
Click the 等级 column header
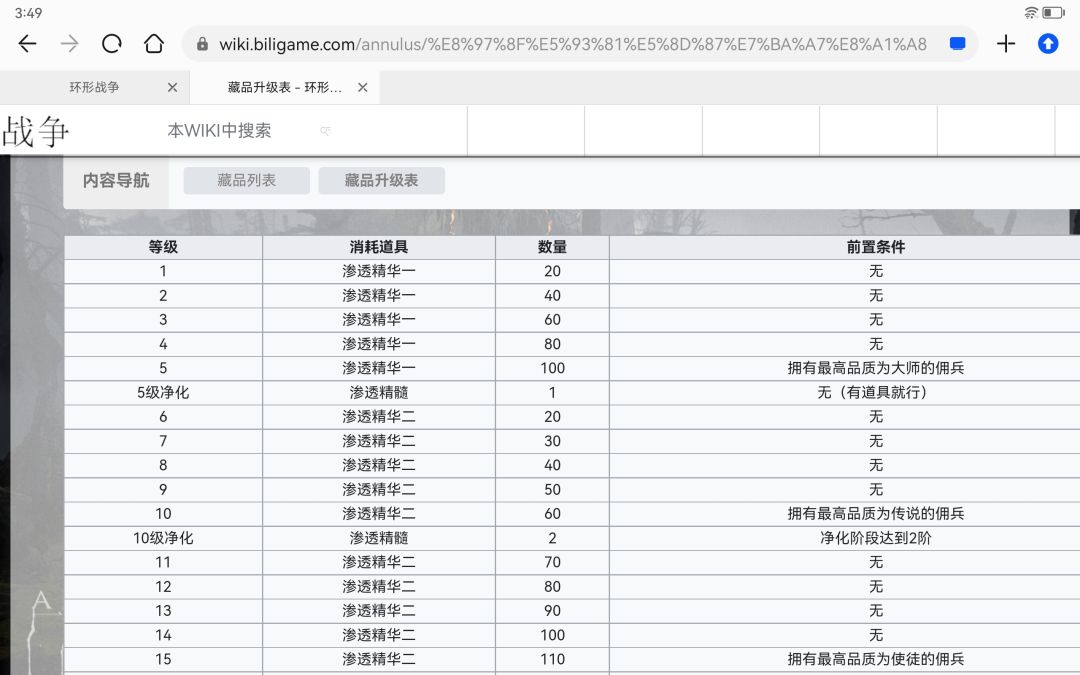(163, 247)
